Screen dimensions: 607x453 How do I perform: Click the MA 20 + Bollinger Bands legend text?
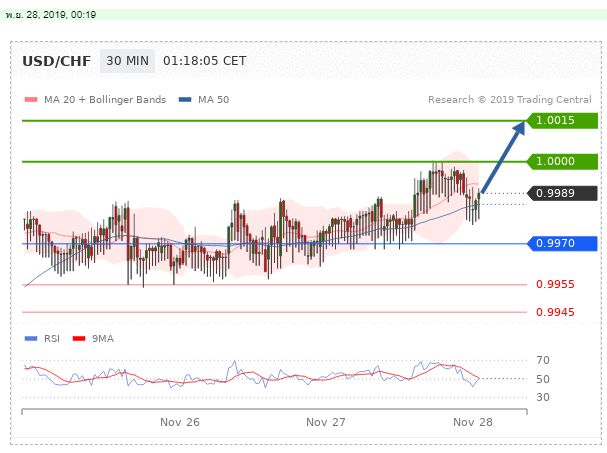coord(105,100)
